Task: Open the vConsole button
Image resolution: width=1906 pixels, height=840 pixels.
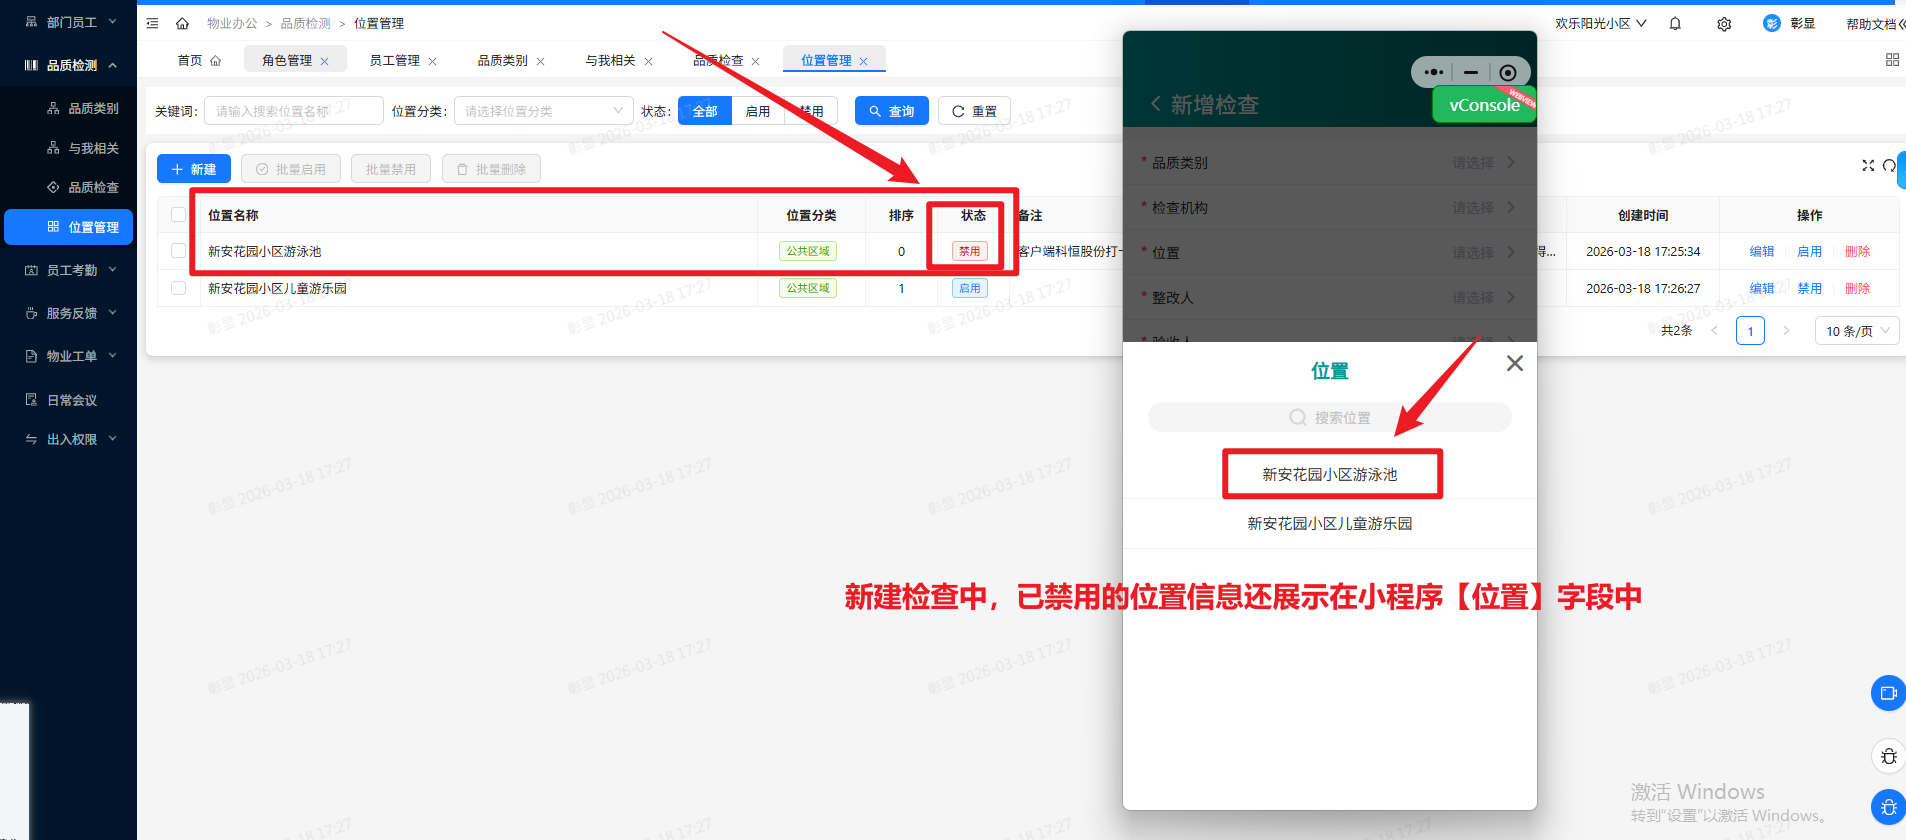Action: tap(1484, 104)
